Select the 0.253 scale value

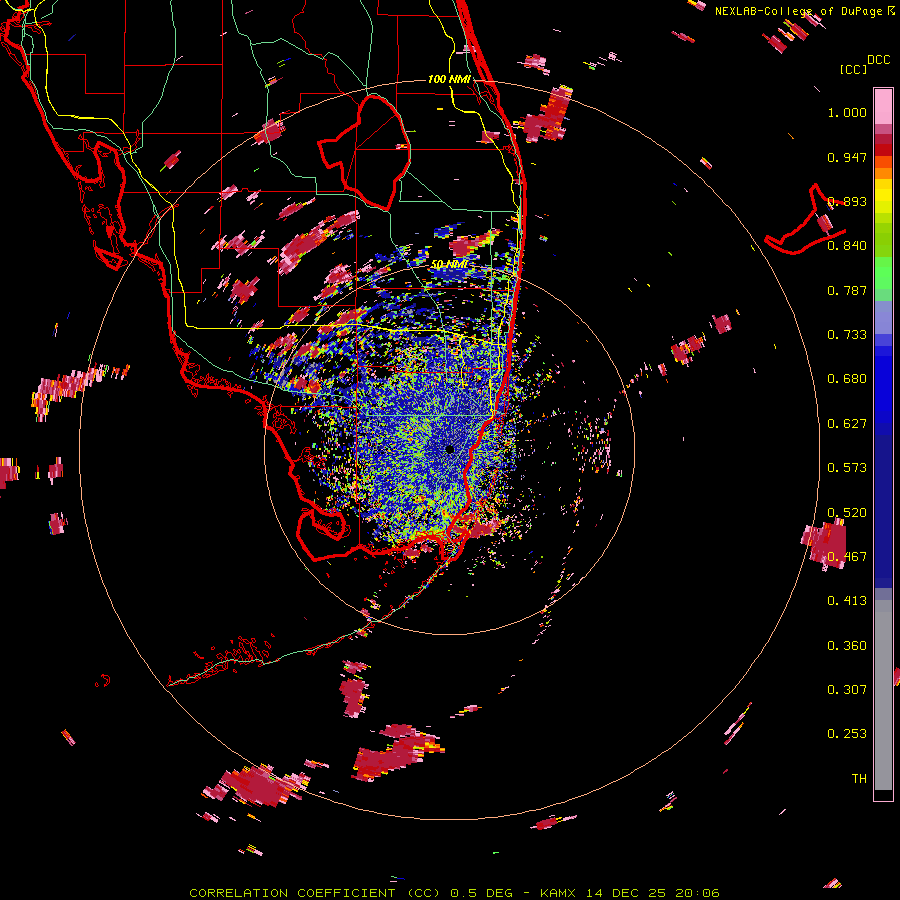click(x=847, y=734)
